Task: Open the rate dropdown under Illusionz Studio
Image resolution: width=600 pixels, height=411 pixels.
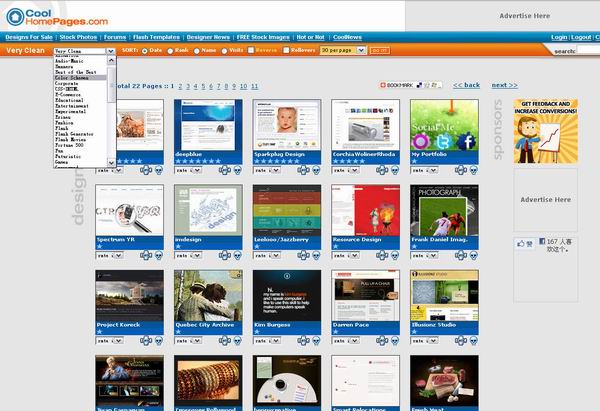Action: [x=424, y=341]
